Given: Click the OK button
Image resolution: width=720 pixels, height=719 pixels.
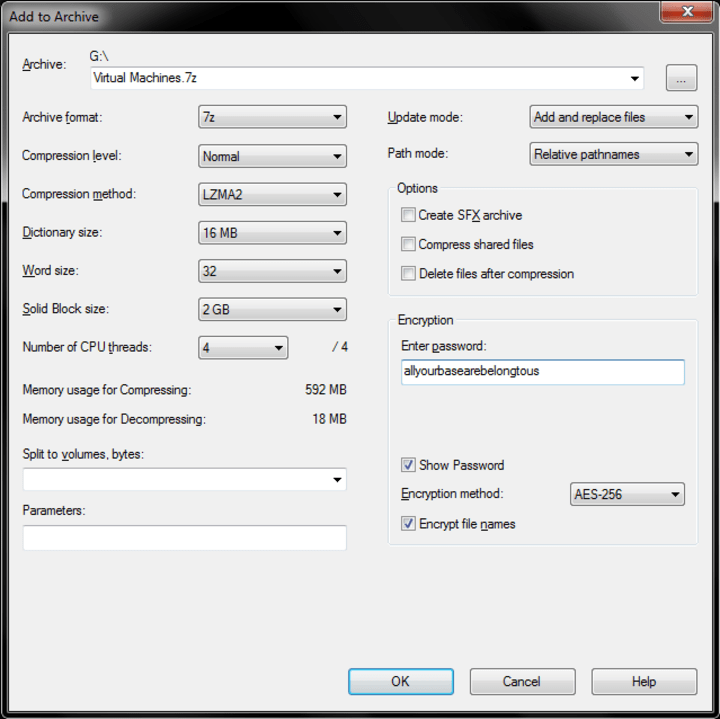Looking at the screenshot, I should click(x=401, y=681).
